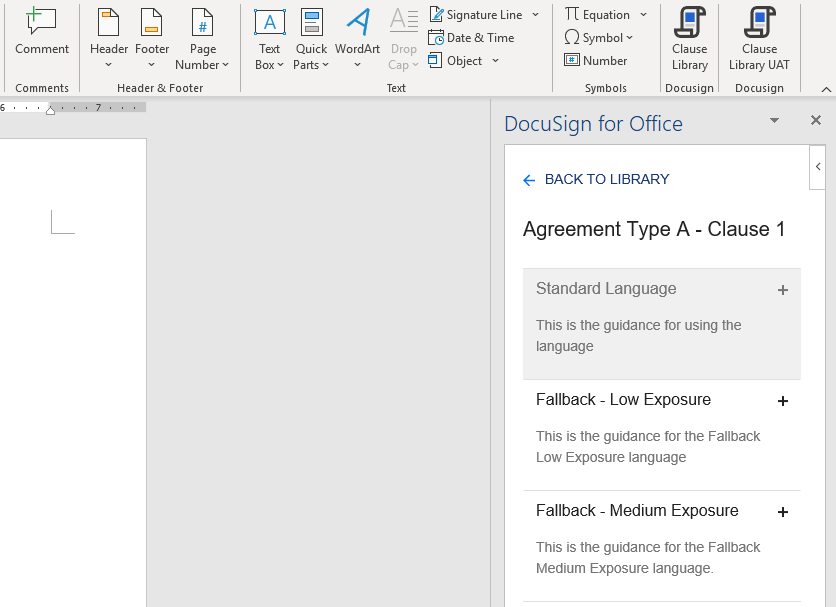Open the Docusign Clause Library UAT
The width and height of the screenshot is (836, 607).
click(759, 39)
